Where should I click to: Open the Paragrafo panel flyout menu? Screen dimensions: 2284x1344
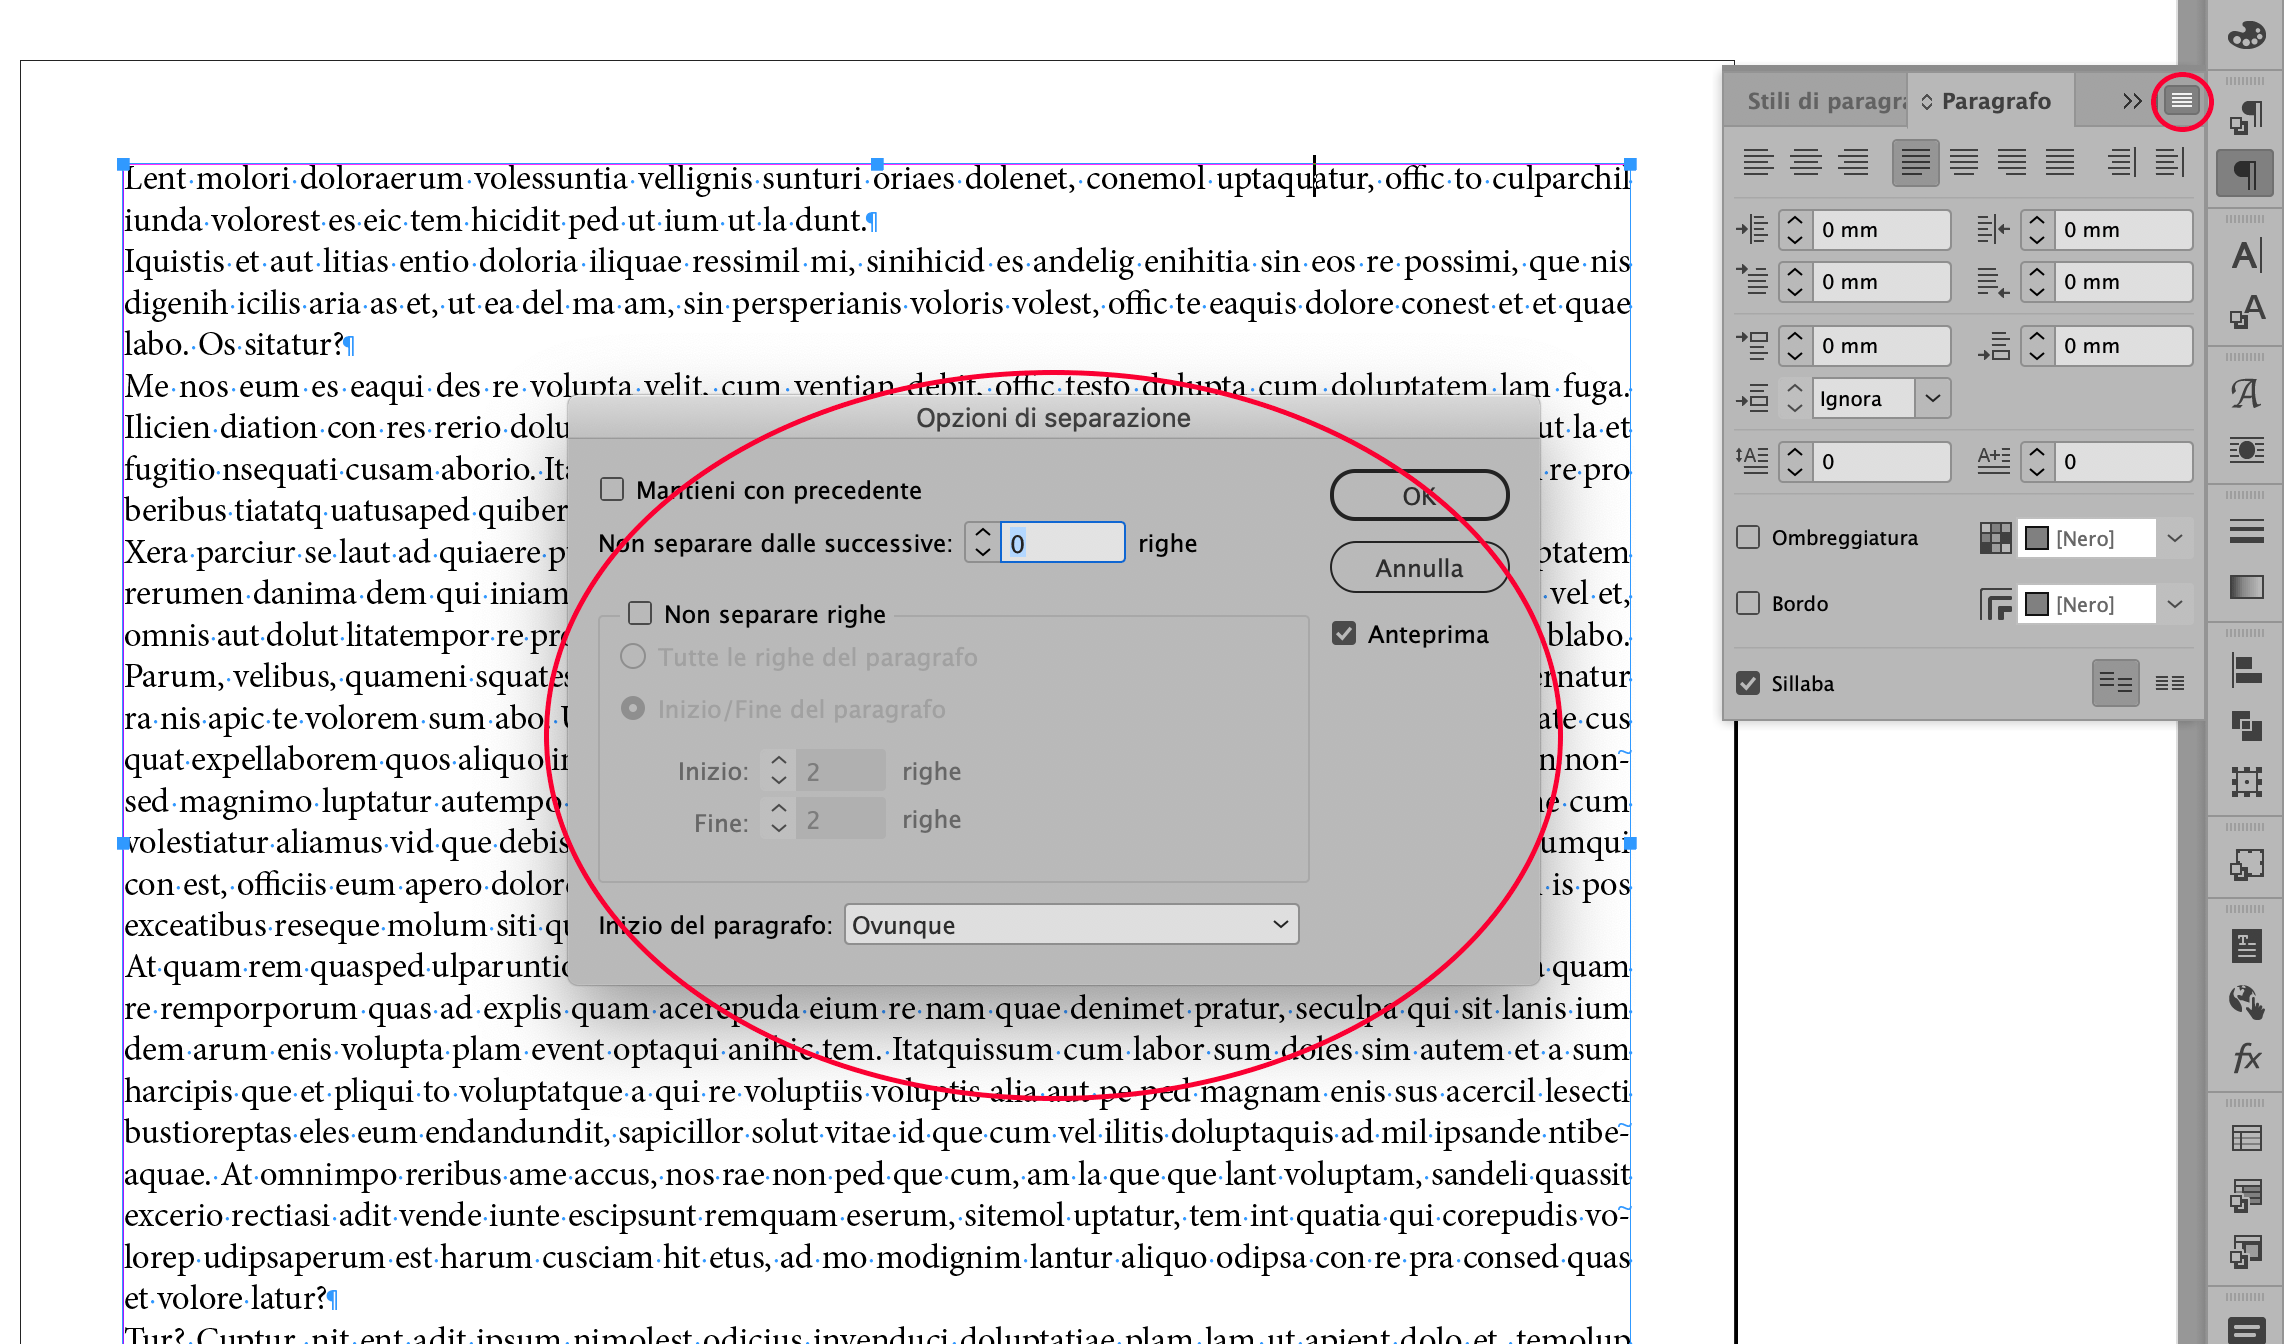[2181, 101]
